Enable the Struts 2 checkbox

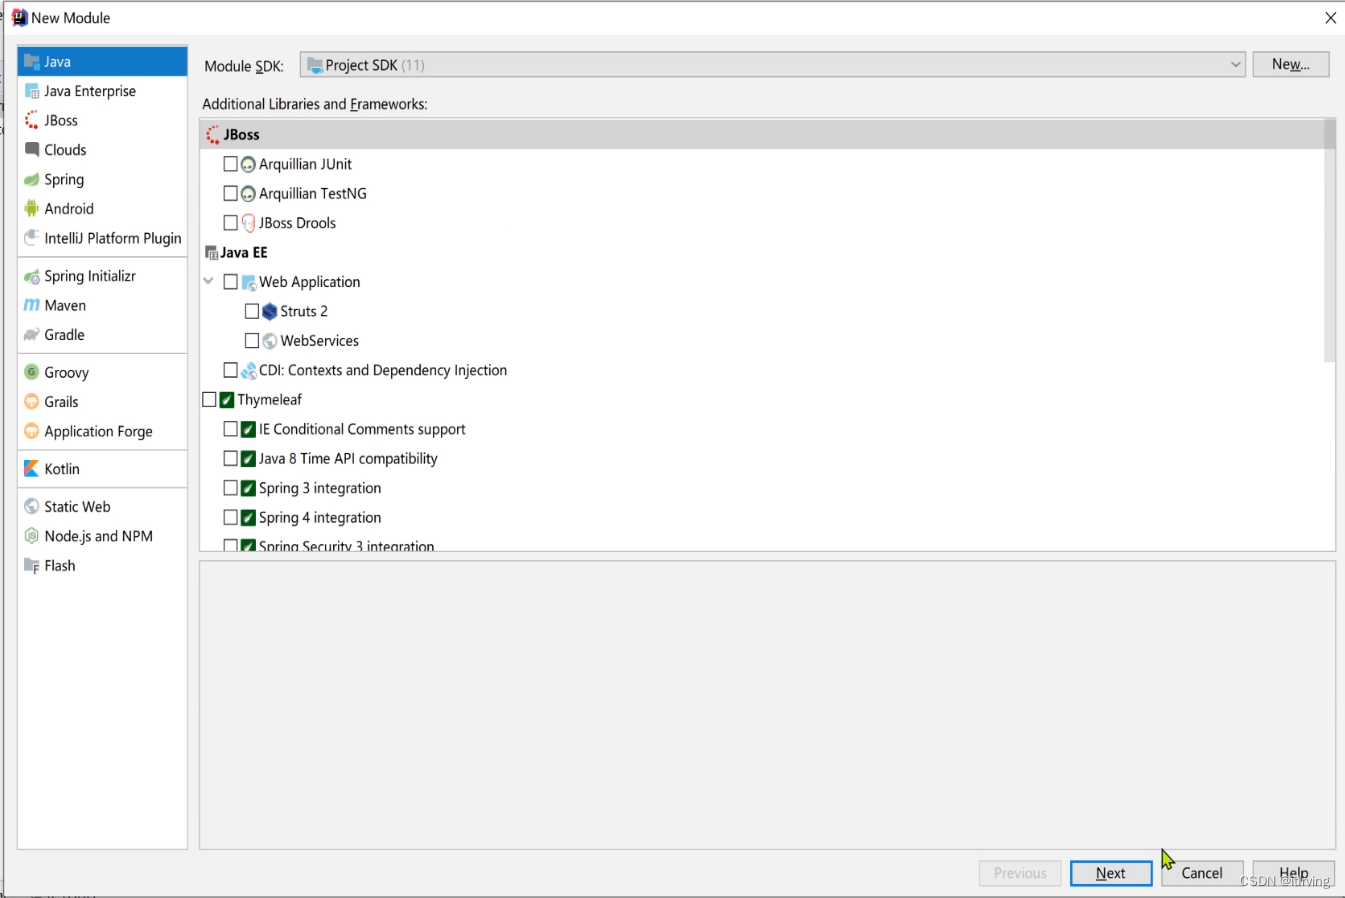[252, 311]
